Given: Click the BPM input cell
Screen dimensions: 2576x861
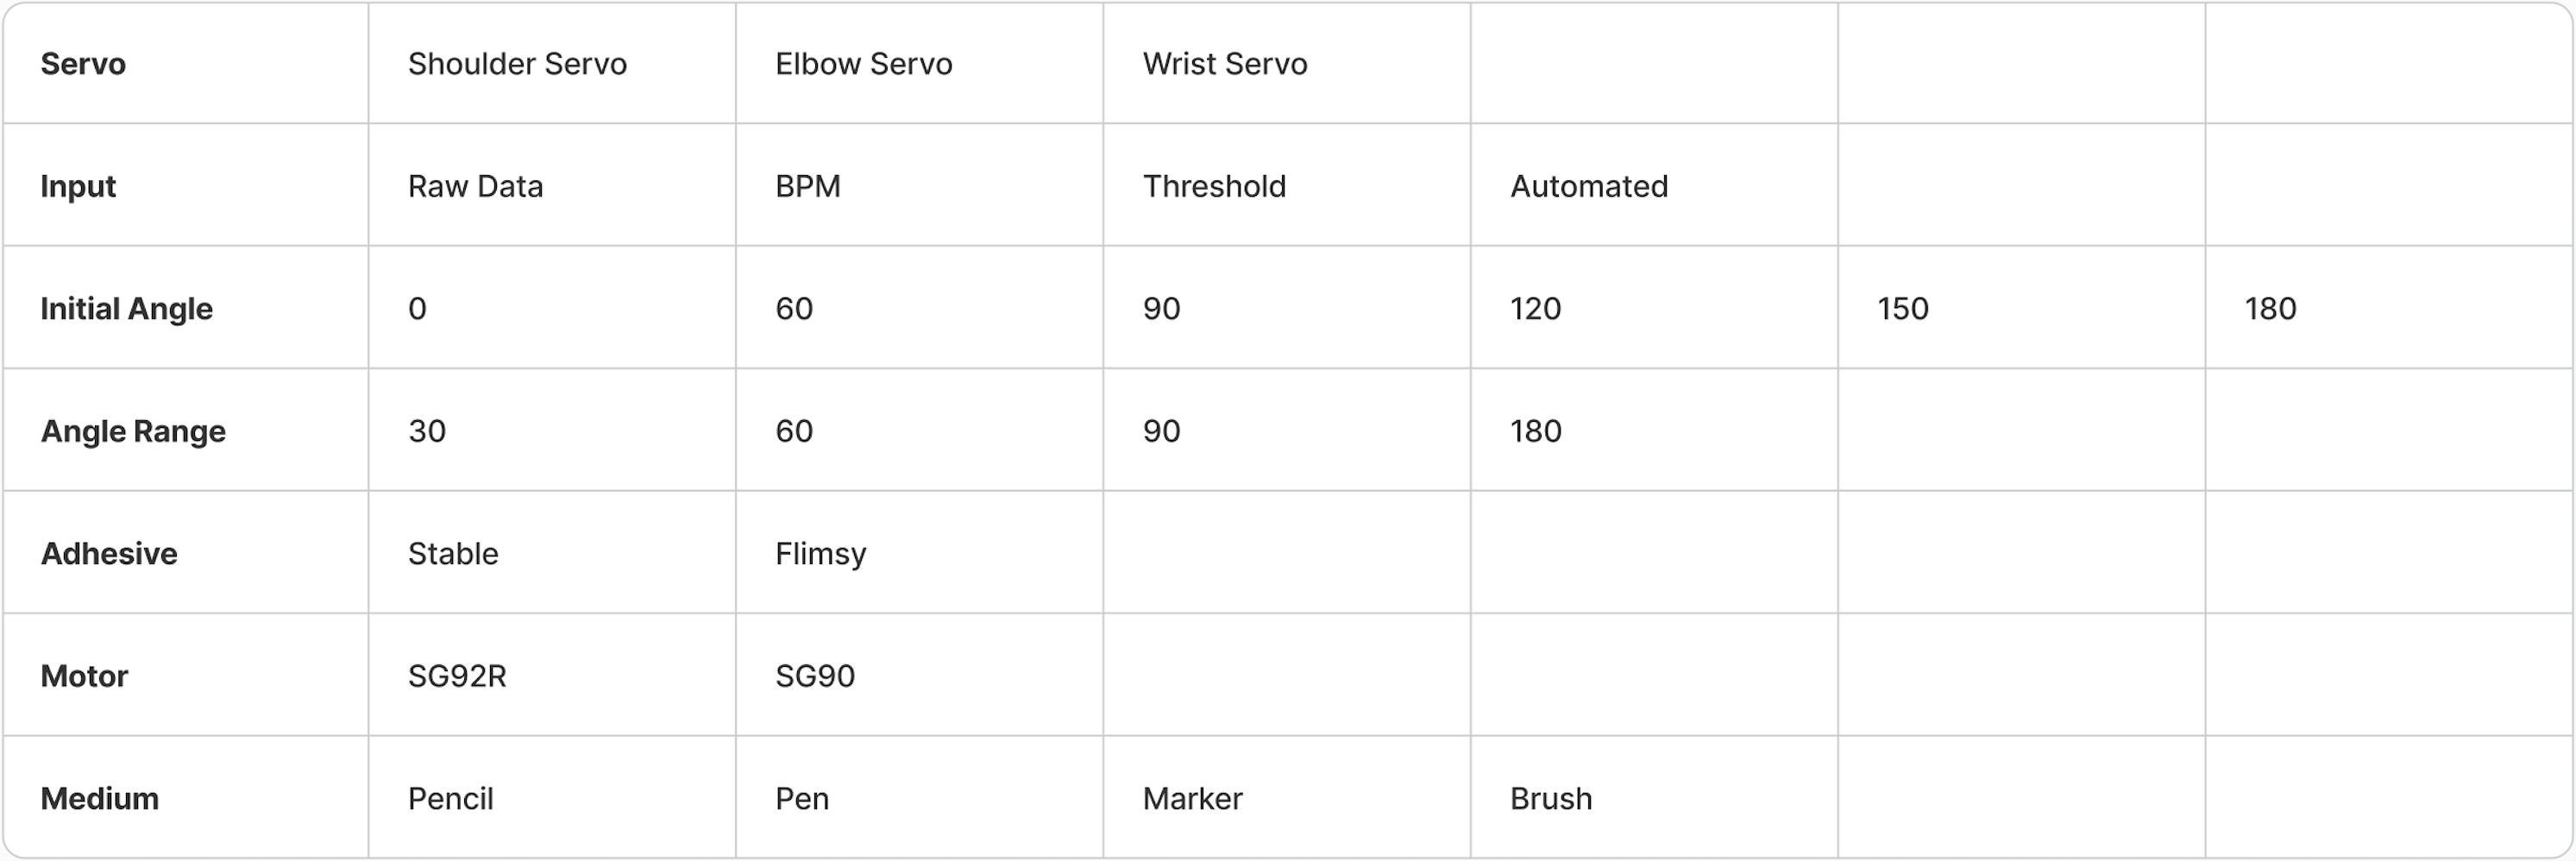Looking at the screenshot, I should (807, 186).
